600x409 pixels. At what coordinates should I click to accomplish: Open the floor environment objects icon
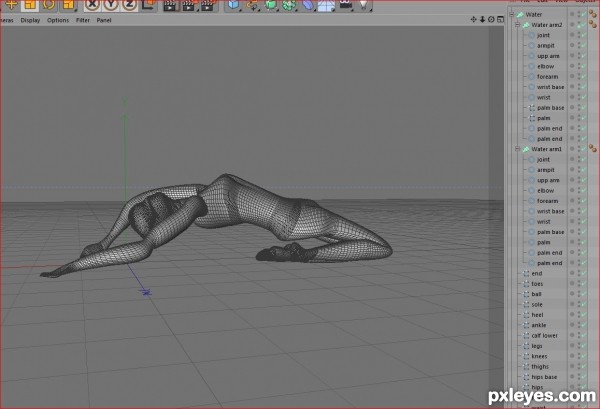(326, 5)
